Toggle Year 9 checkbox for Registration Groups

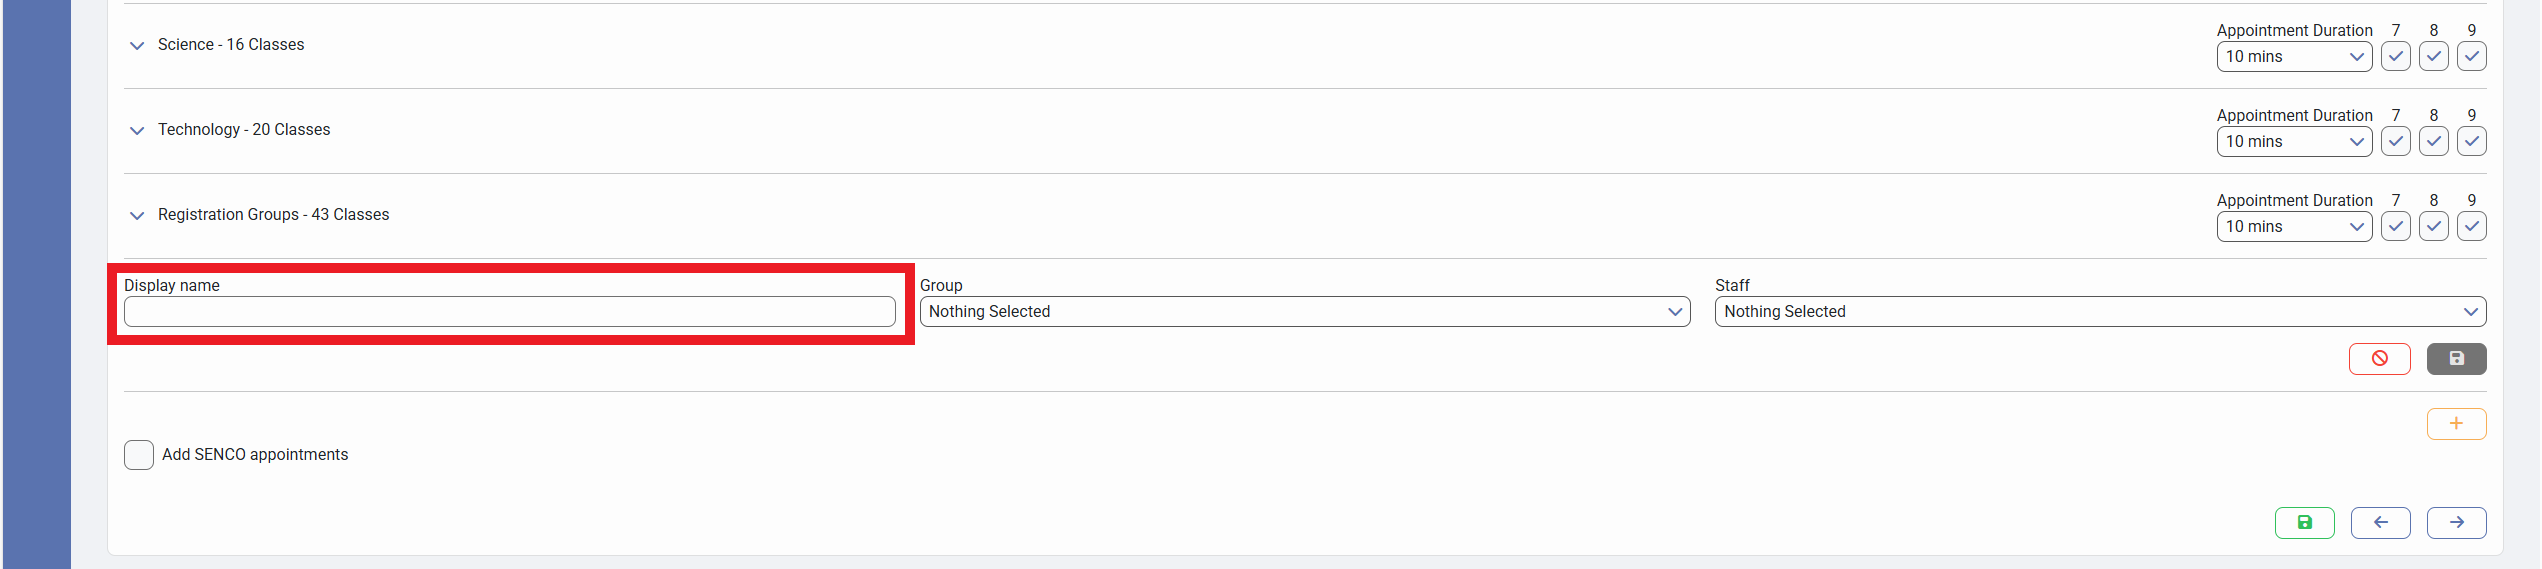2471,227
